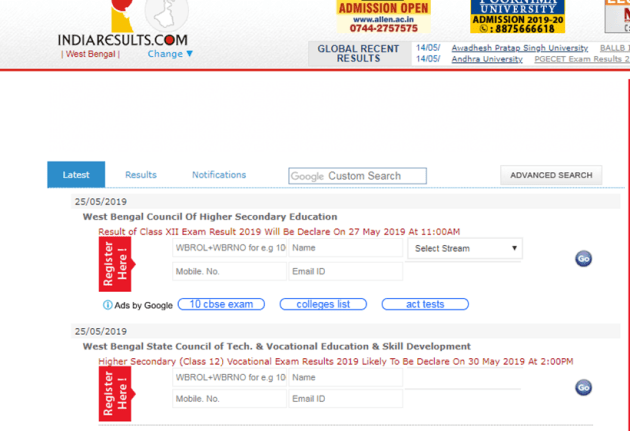
Task: Expand the Select Stream dropdown
Action: 465,248
